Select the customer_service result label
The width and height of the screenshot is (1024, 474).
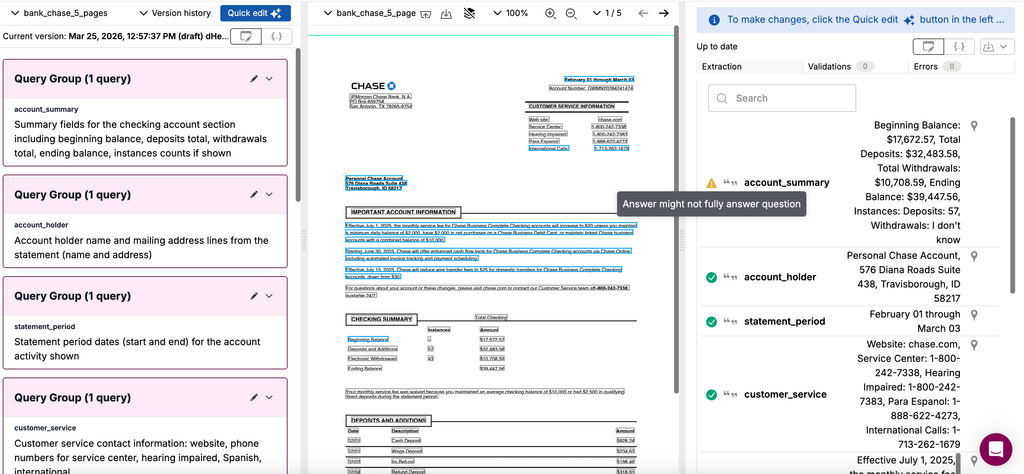[786, 395]
